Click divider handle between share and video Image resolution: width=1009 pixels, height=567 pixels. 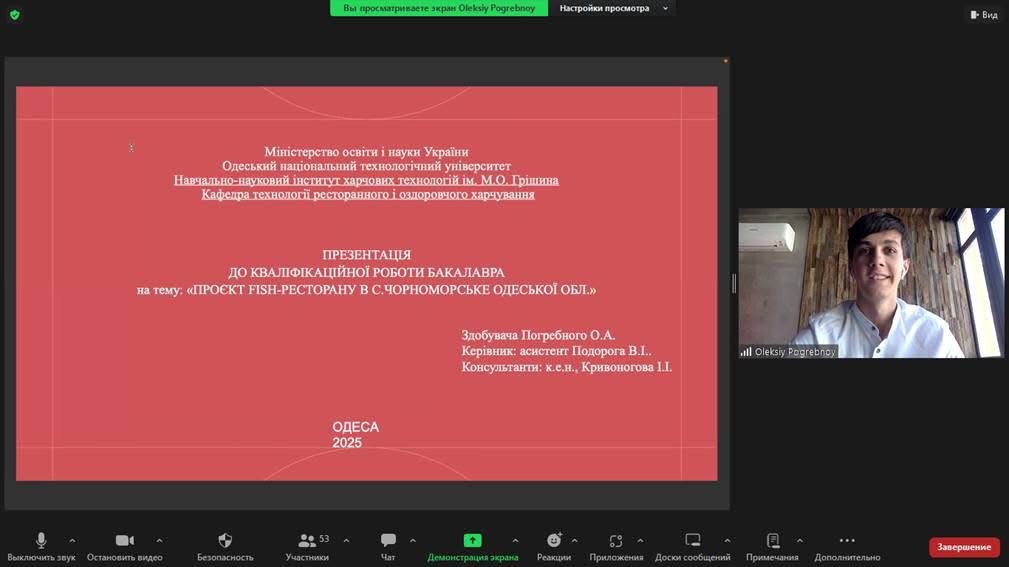coord(734,283)
